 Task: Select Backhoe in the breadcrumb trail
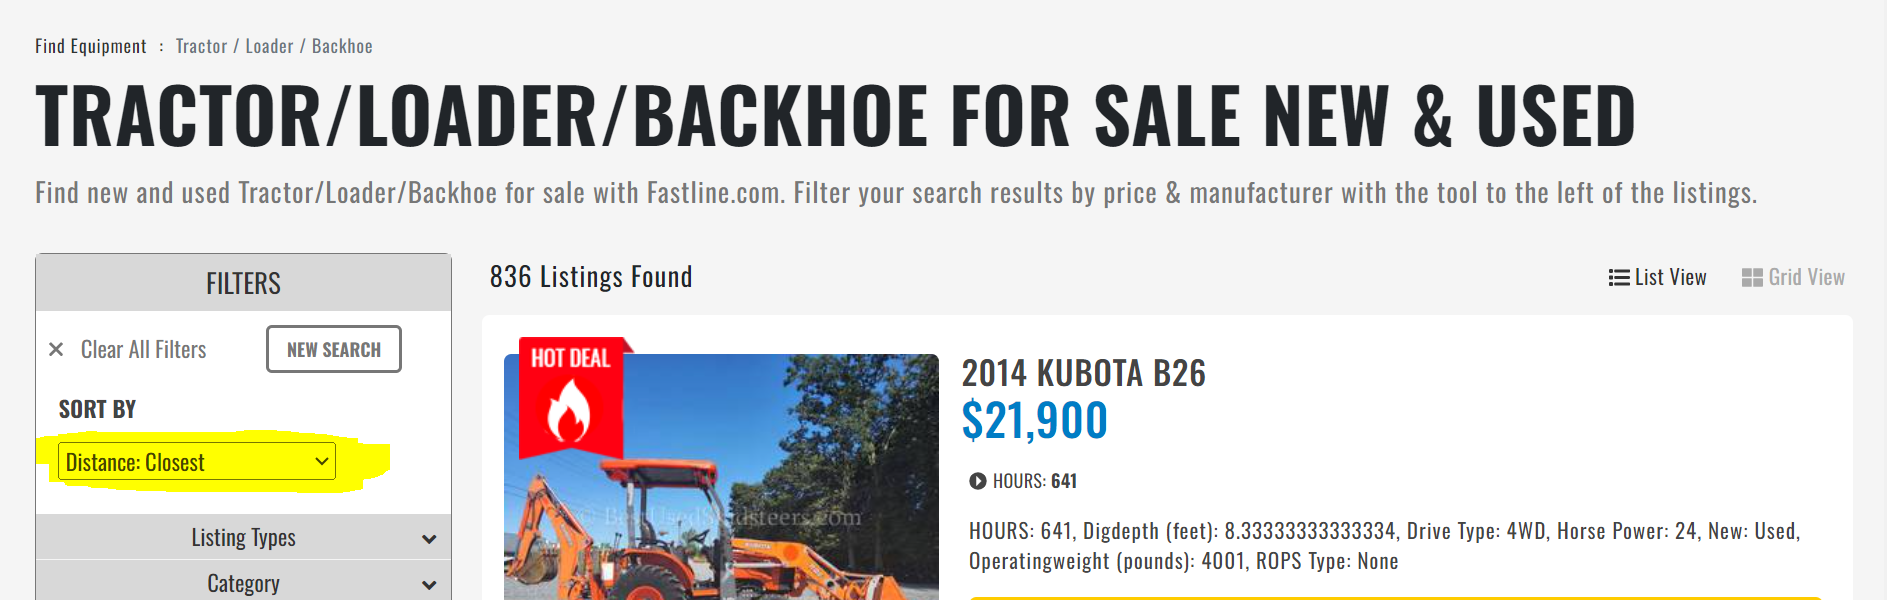pos(343,45)
